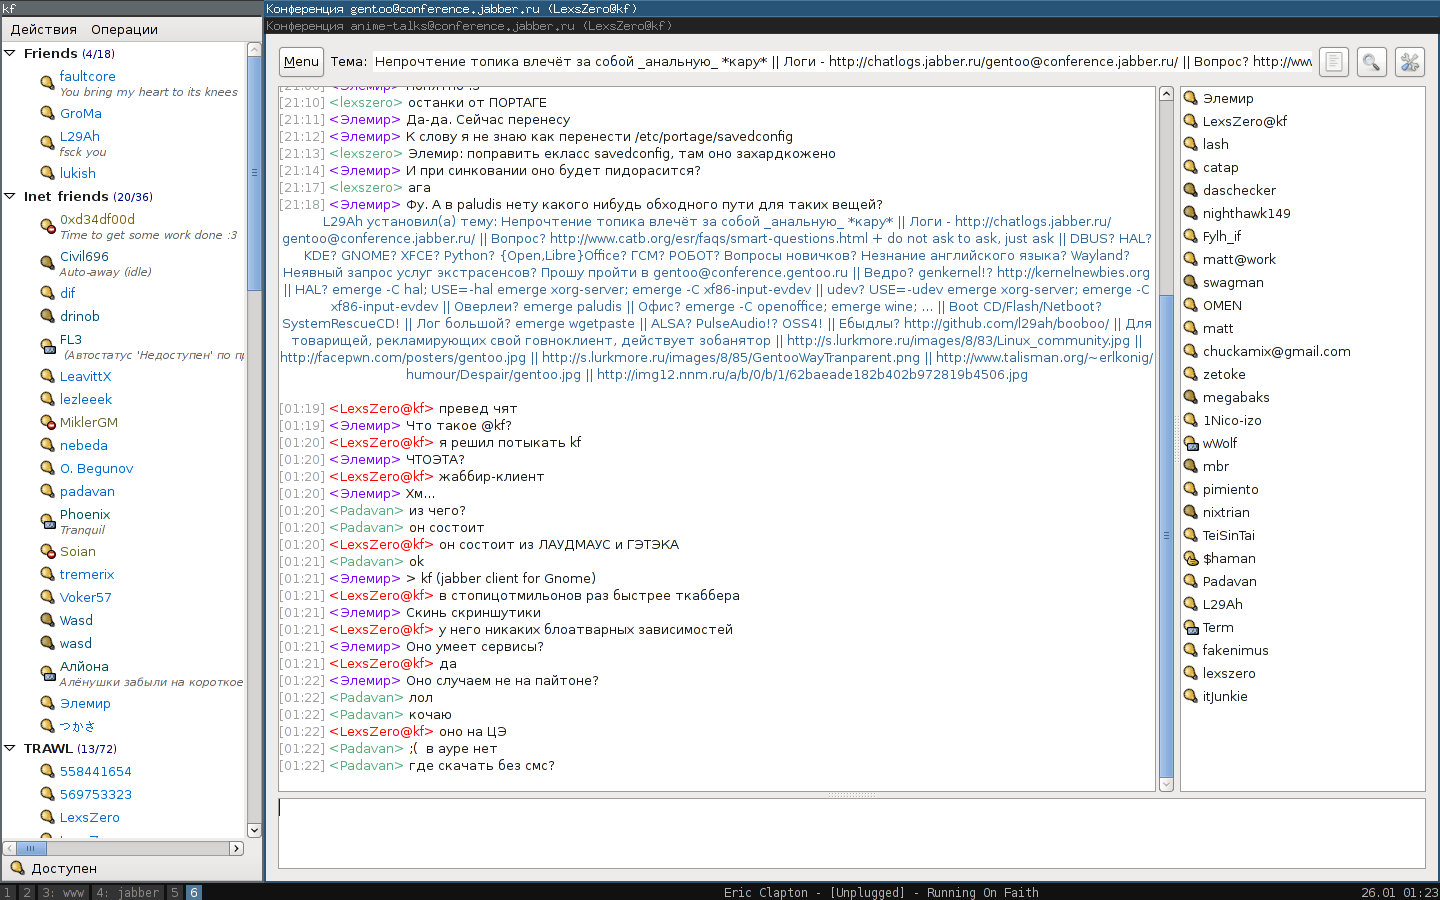Click the right arrow of roster horizontal scrollbar

pyautogui.click(x=236, y=848)
